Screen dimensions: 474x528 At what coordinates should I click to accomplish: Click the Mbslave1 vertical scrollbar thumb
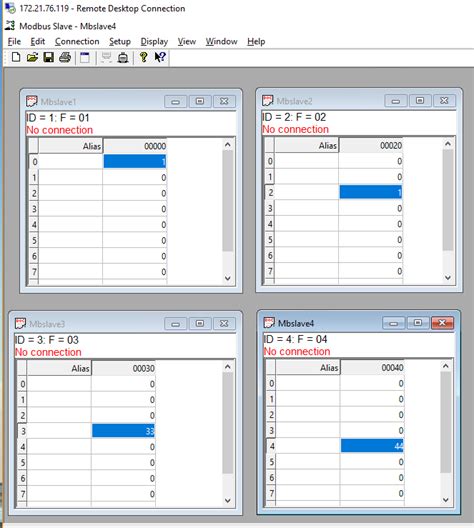point(228,200)
